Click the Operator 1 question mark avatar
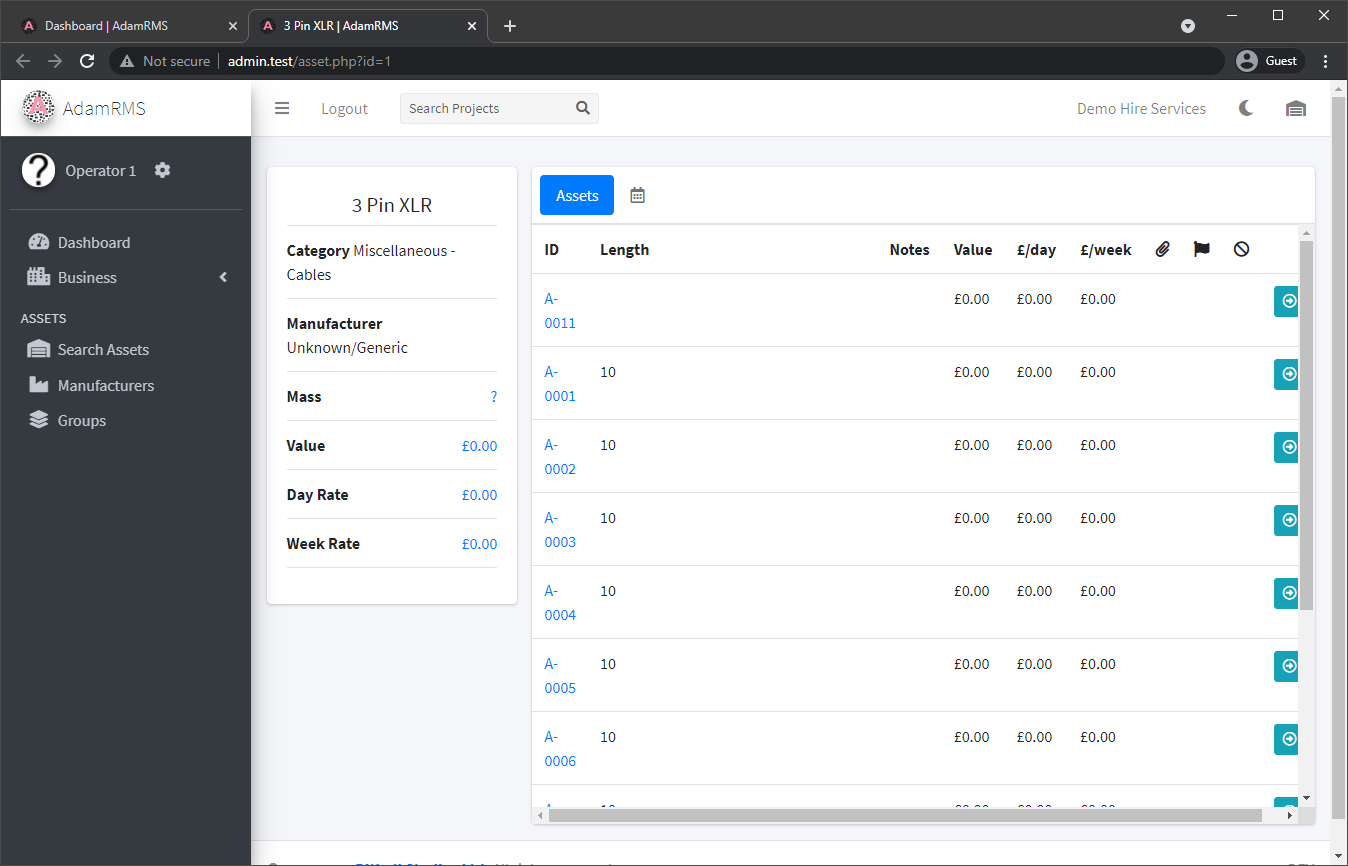This screenshot has height=866, width=1348. (38, 170)
